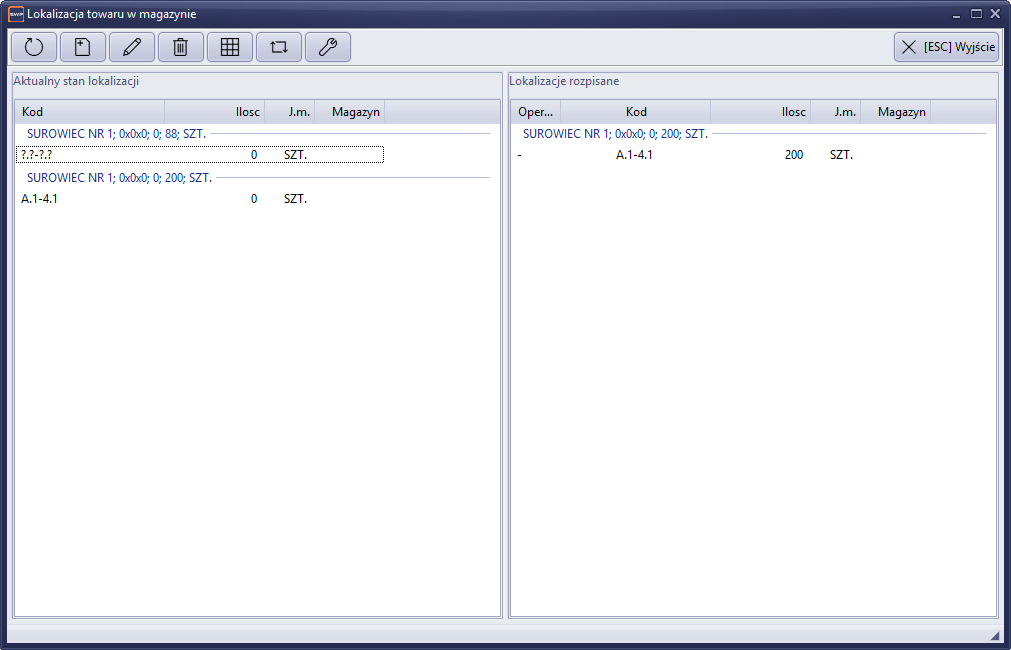Collapse left group SUROWIEC NR 1 200 SZT.

[119, 177]
